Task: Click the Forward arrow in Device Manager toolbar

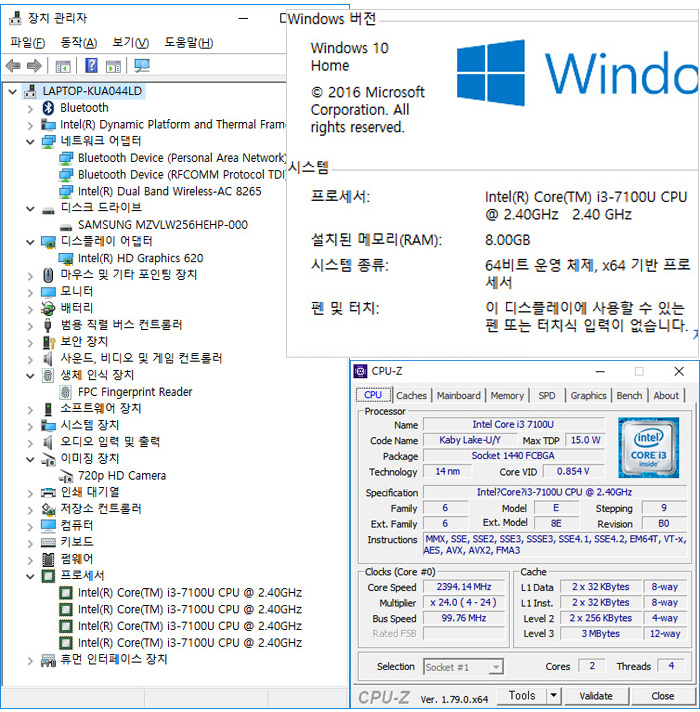Action: tap(34, 66)
